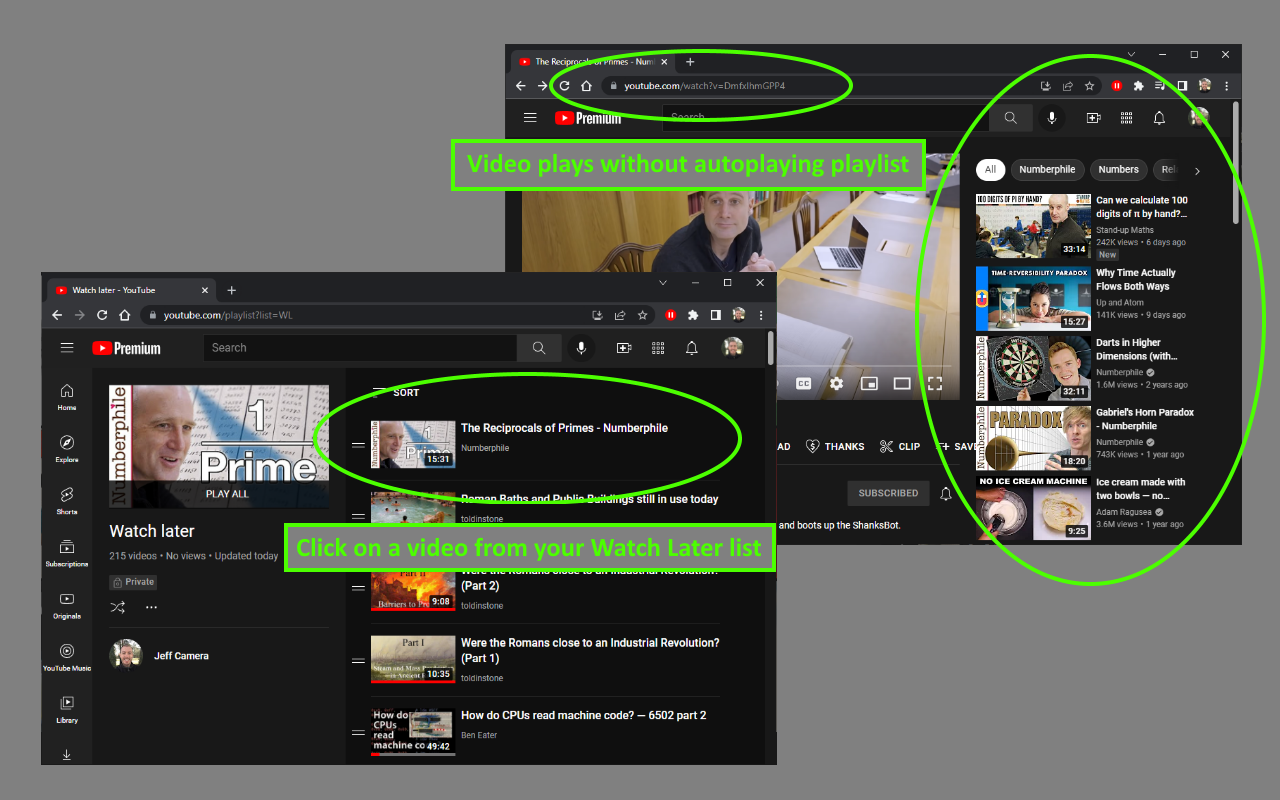Click the hamburger menu in Watch later window

point(67,348)
